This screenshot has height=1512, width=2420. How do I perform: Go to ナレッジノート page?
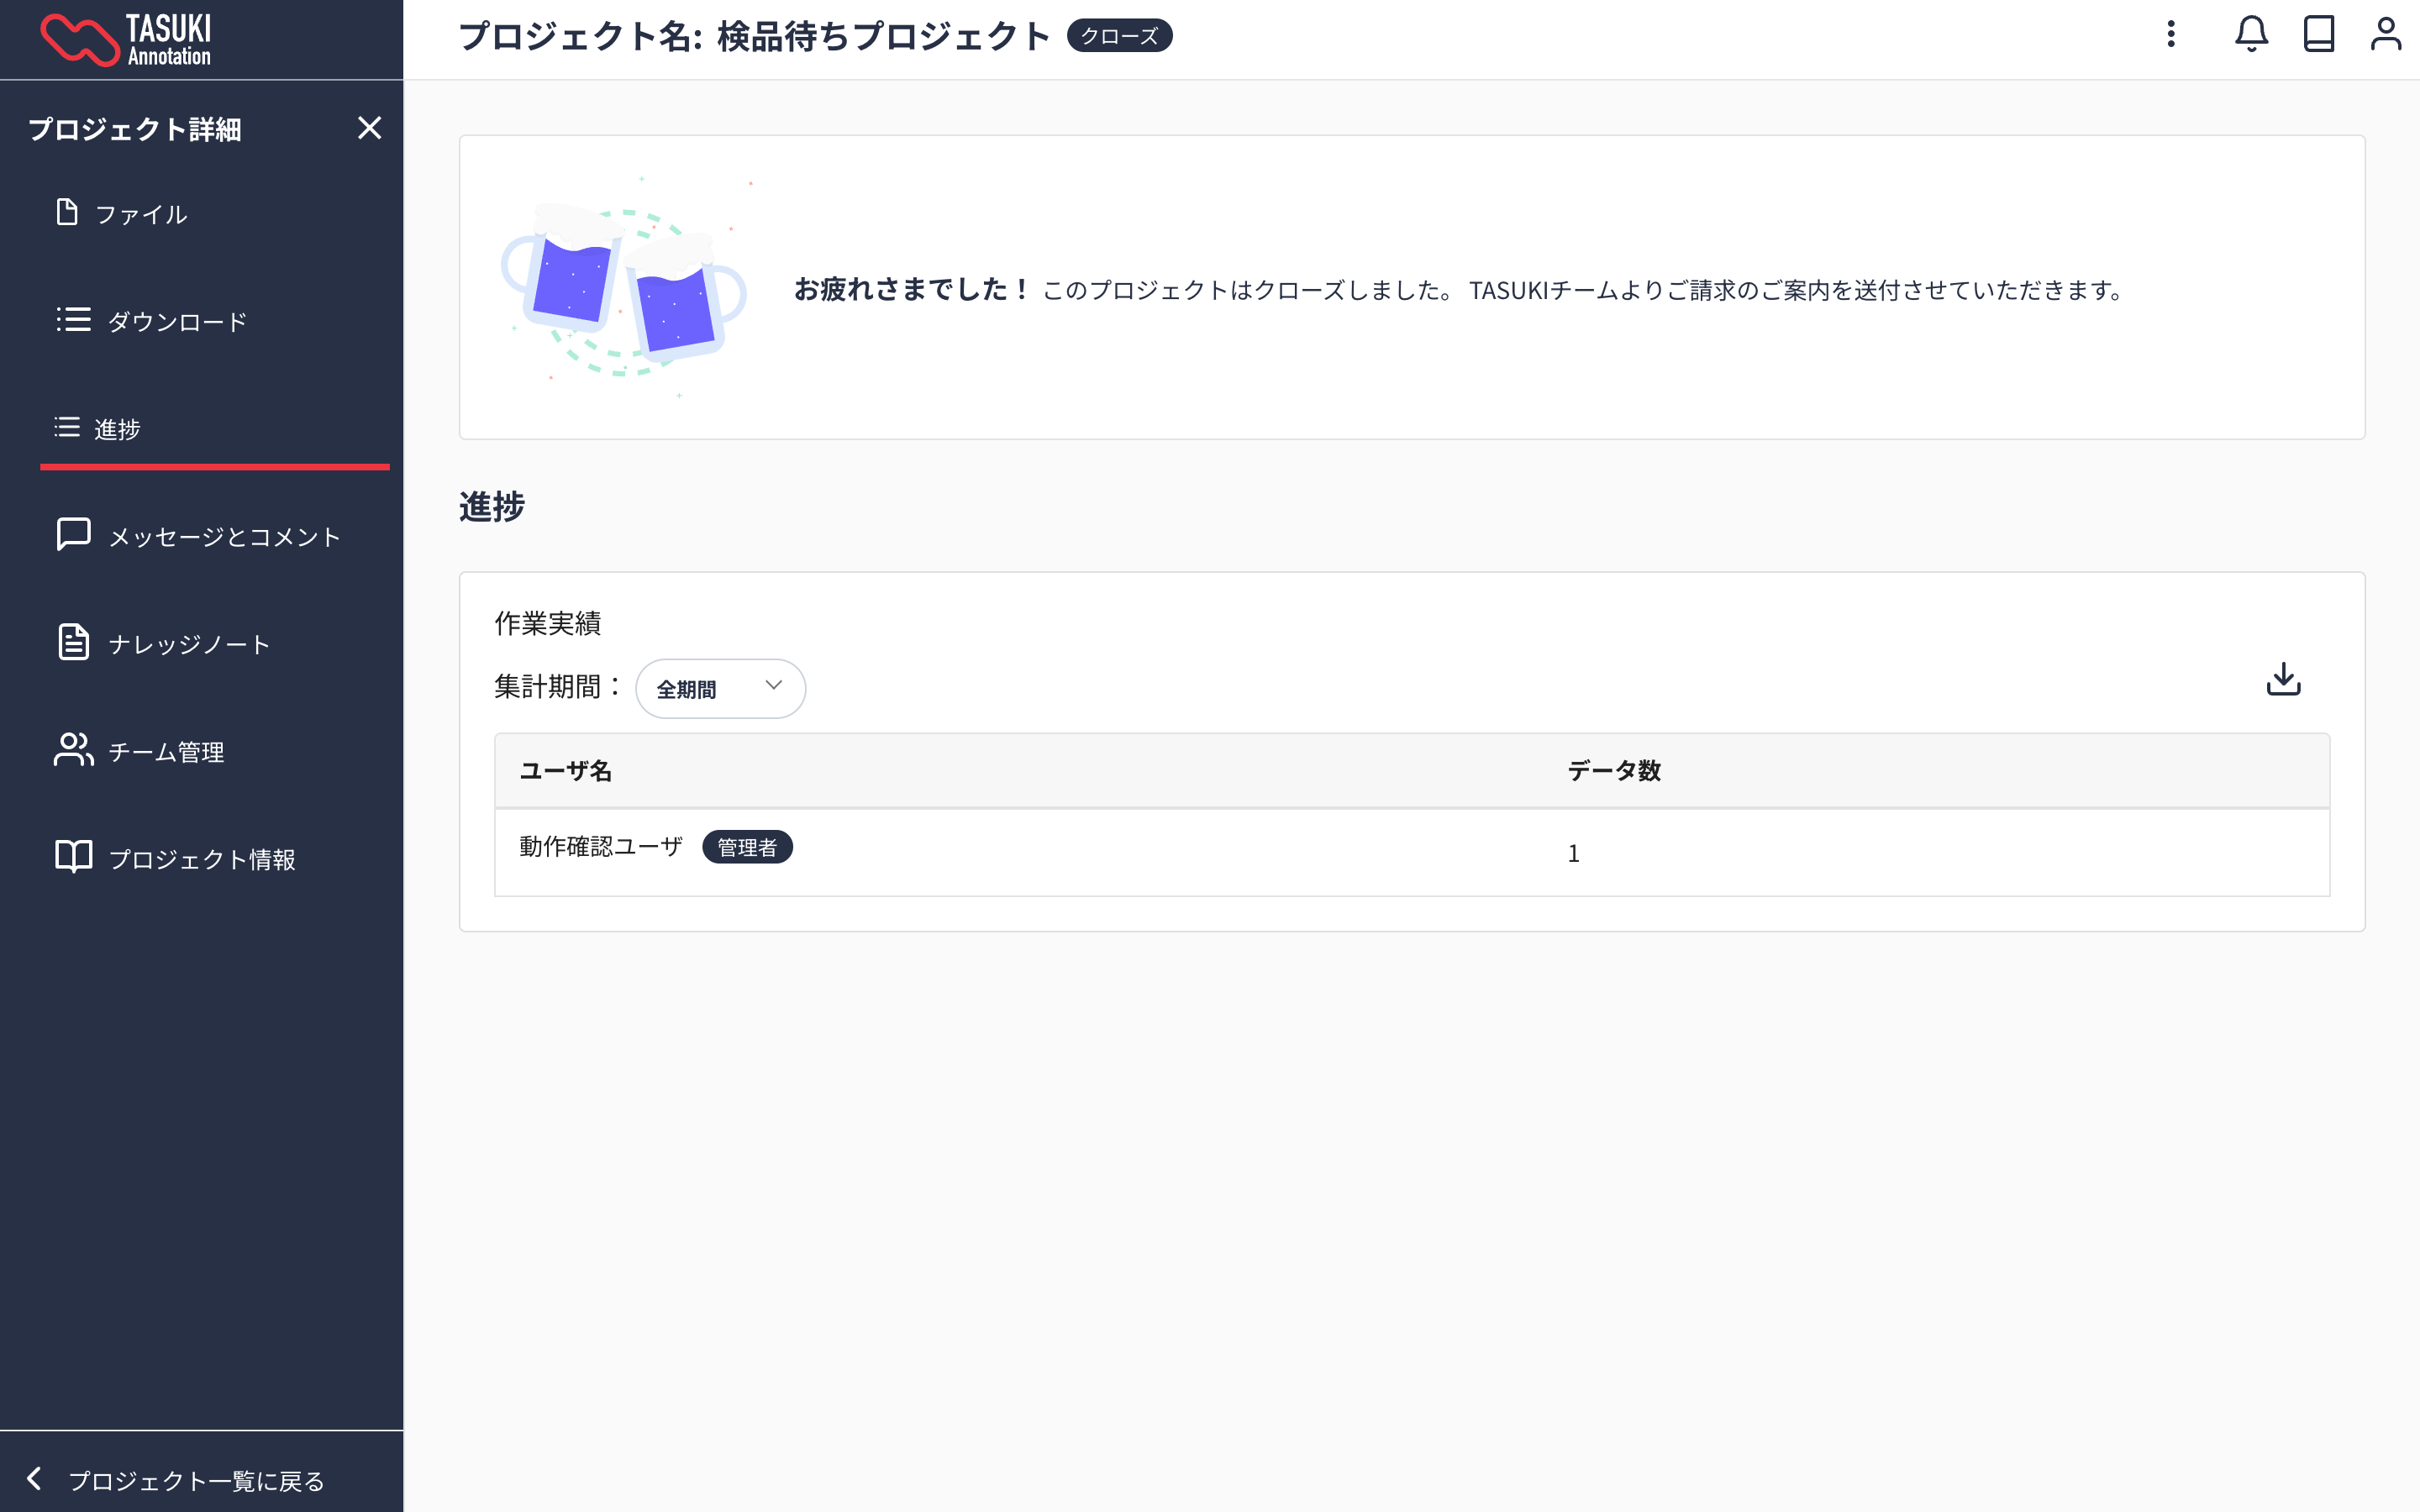tap(189, 645)
